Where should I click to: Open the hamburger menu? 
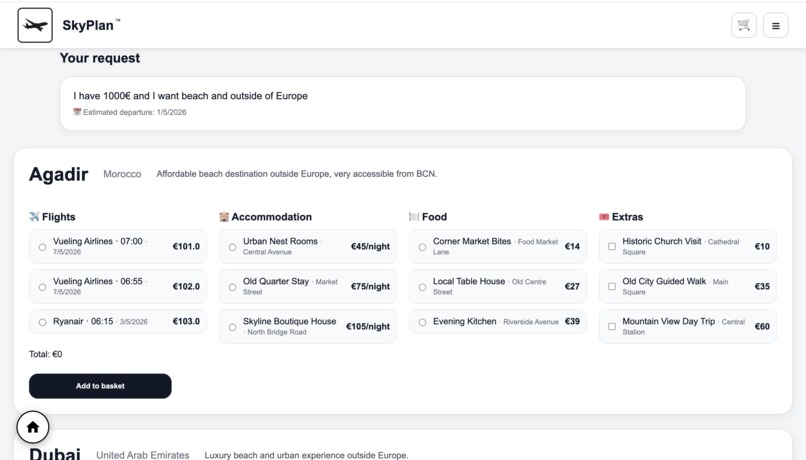click(x=776, y=25)
